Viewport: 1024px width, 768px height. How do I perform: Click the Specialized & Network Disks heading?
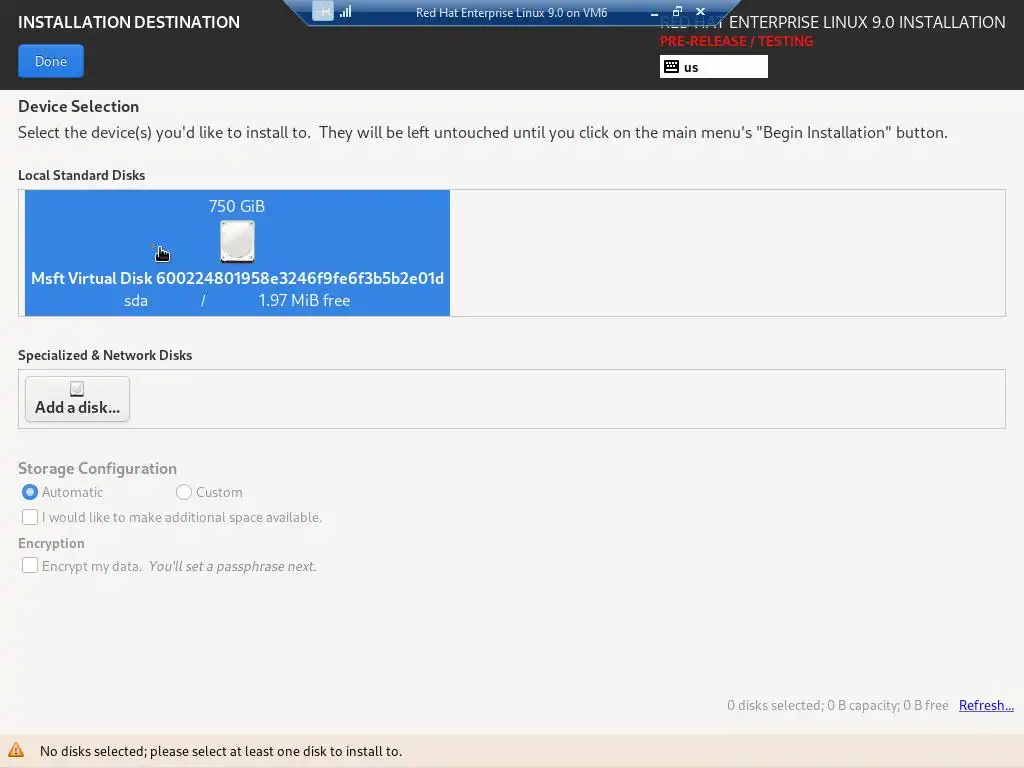pyautogui.click(x=105, y=355)
